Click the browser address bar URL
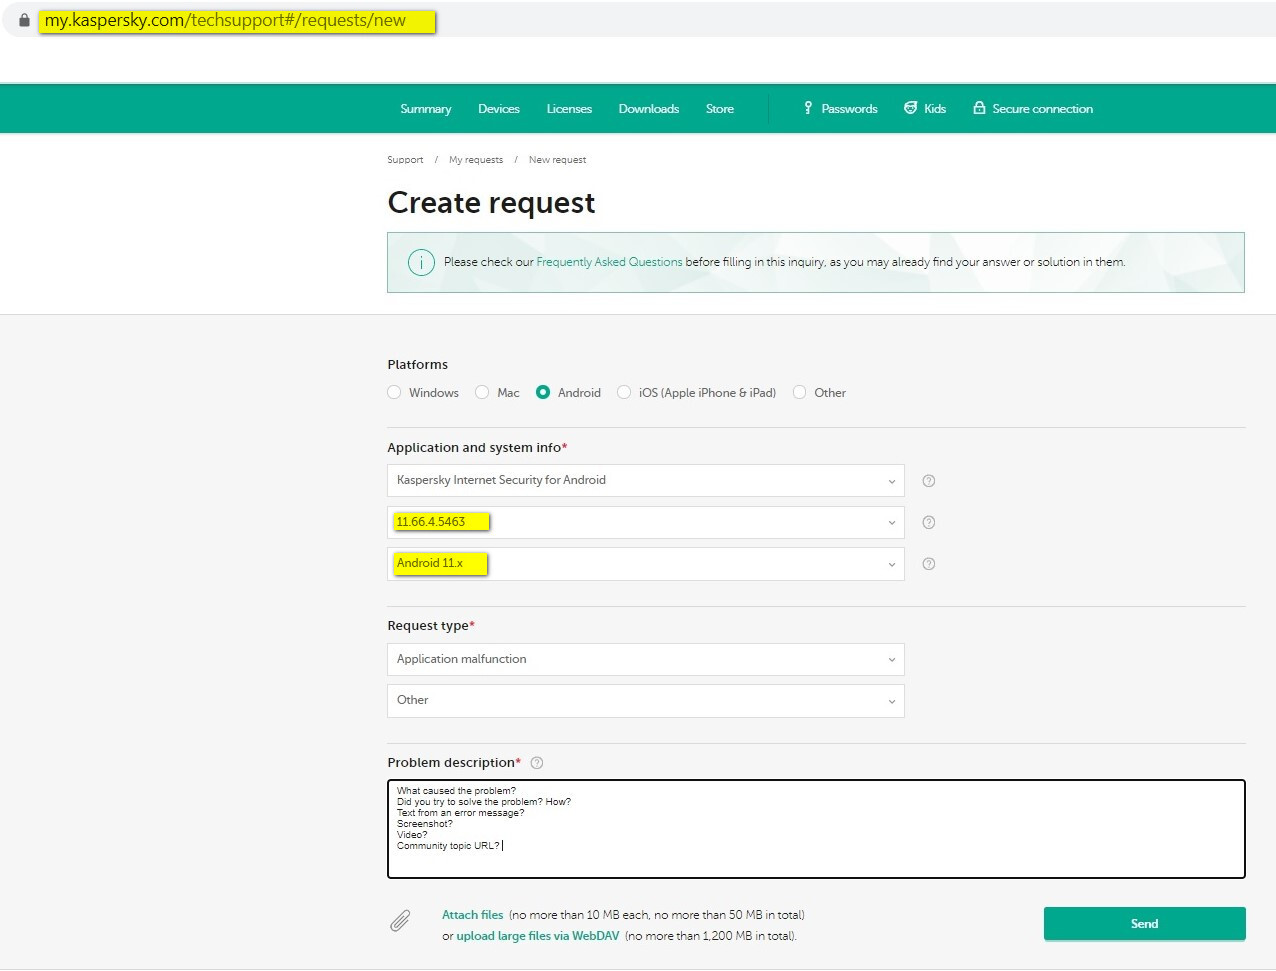1276x971 pixels. 225,20
